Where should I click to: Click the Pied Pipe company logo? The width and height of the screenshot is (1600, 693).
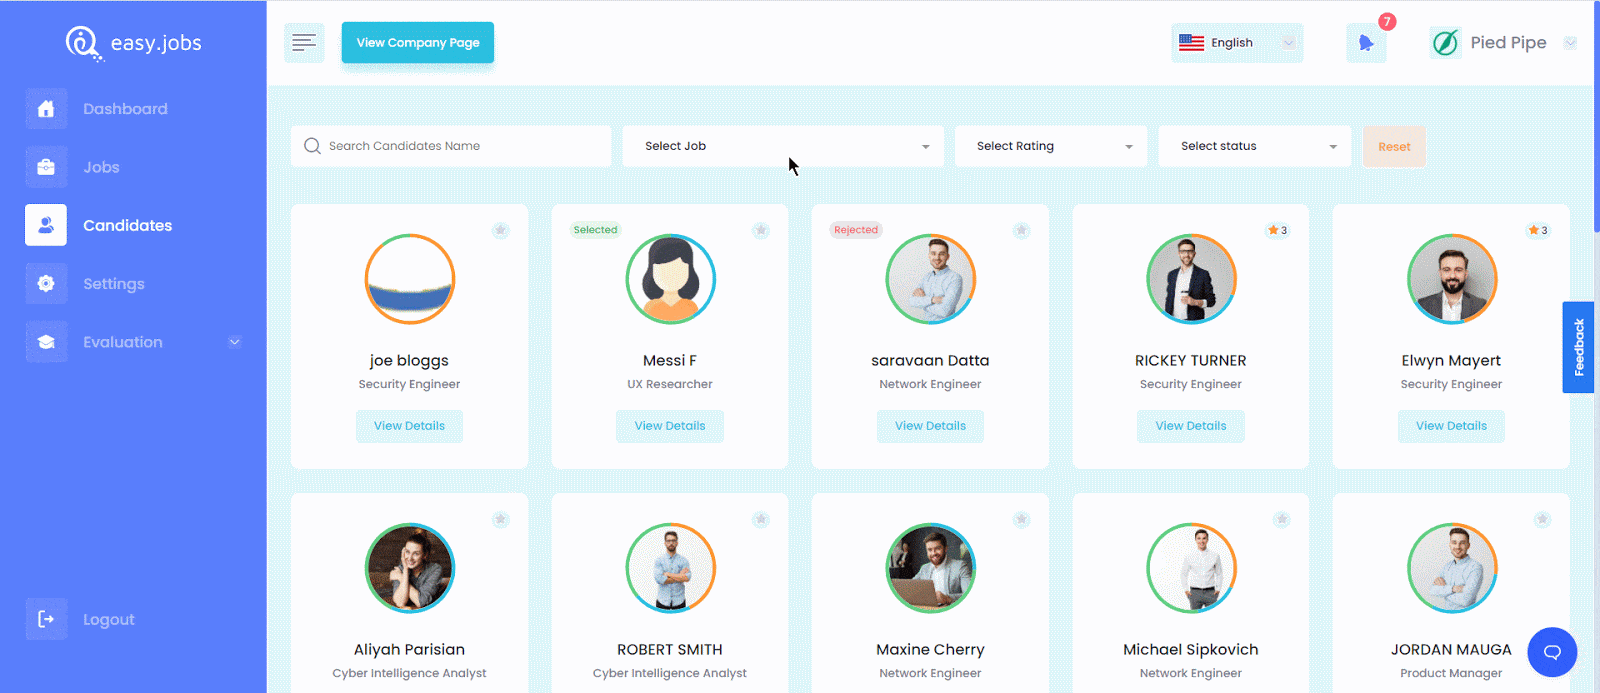(x=1445, y=43)
